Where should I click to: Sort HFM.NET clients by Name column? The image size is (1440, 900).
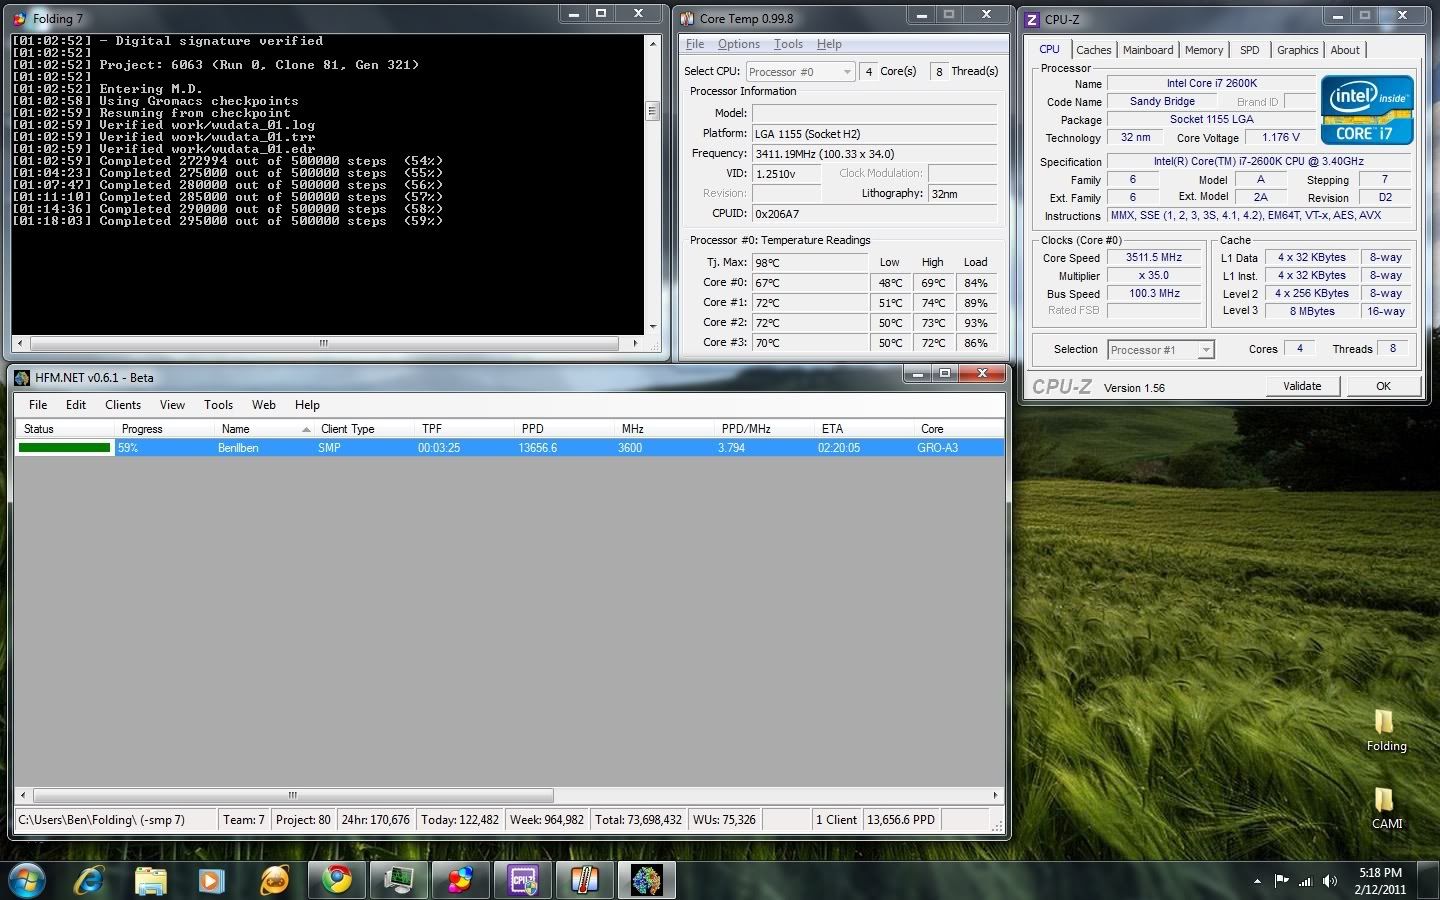[263, 429]
